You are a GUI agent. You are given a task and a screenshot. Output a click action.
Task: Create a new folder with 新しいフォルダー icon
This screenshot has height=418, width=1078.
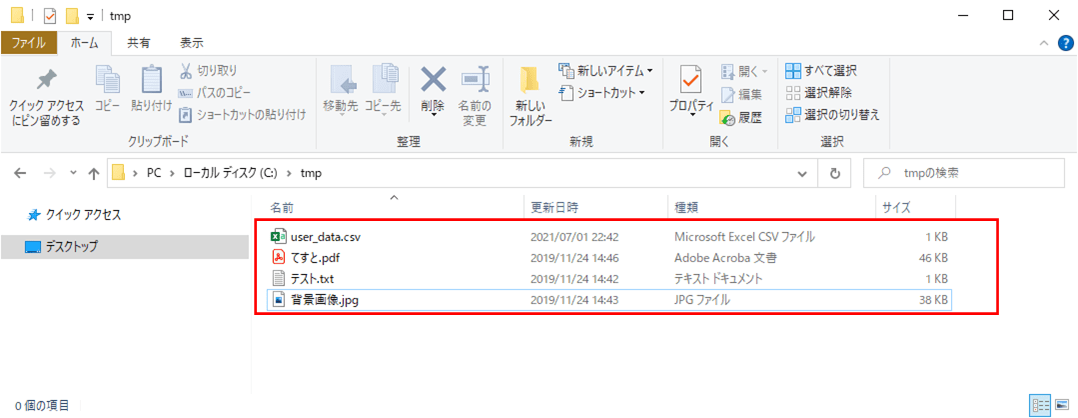click(x=530, y=80)
